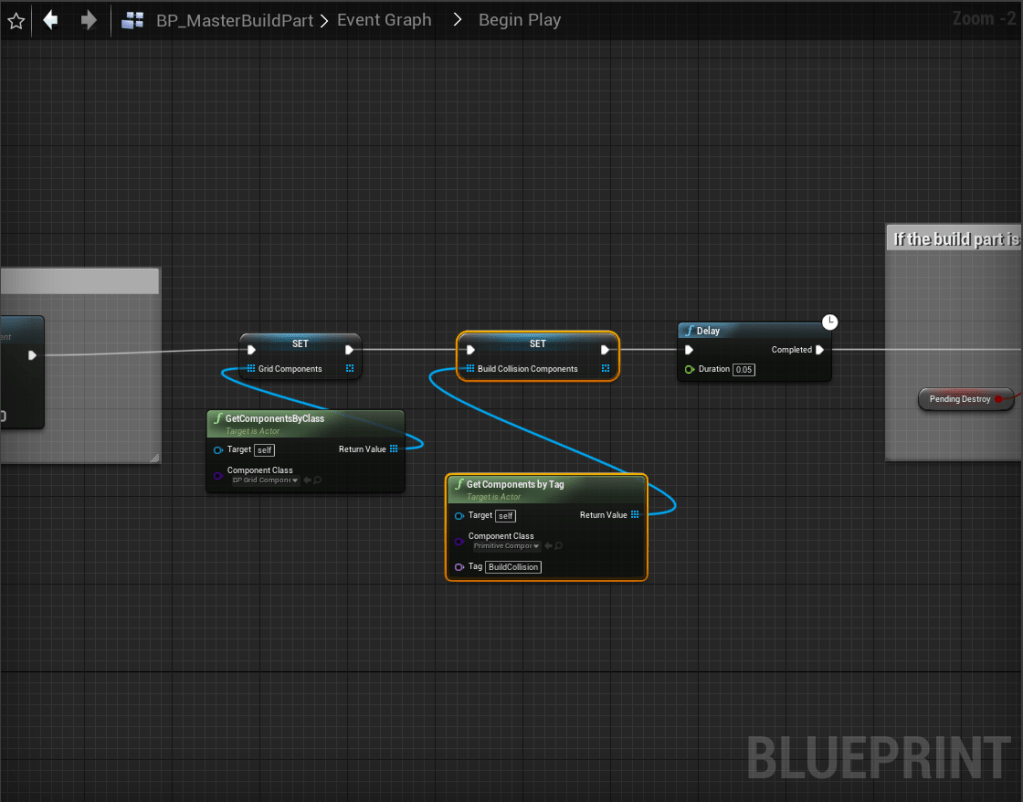Click Return Value pin on Get Components by Tag
The height and width of the screenshot is (802, 1023).
pyautogui.click(x=635, y=515)
